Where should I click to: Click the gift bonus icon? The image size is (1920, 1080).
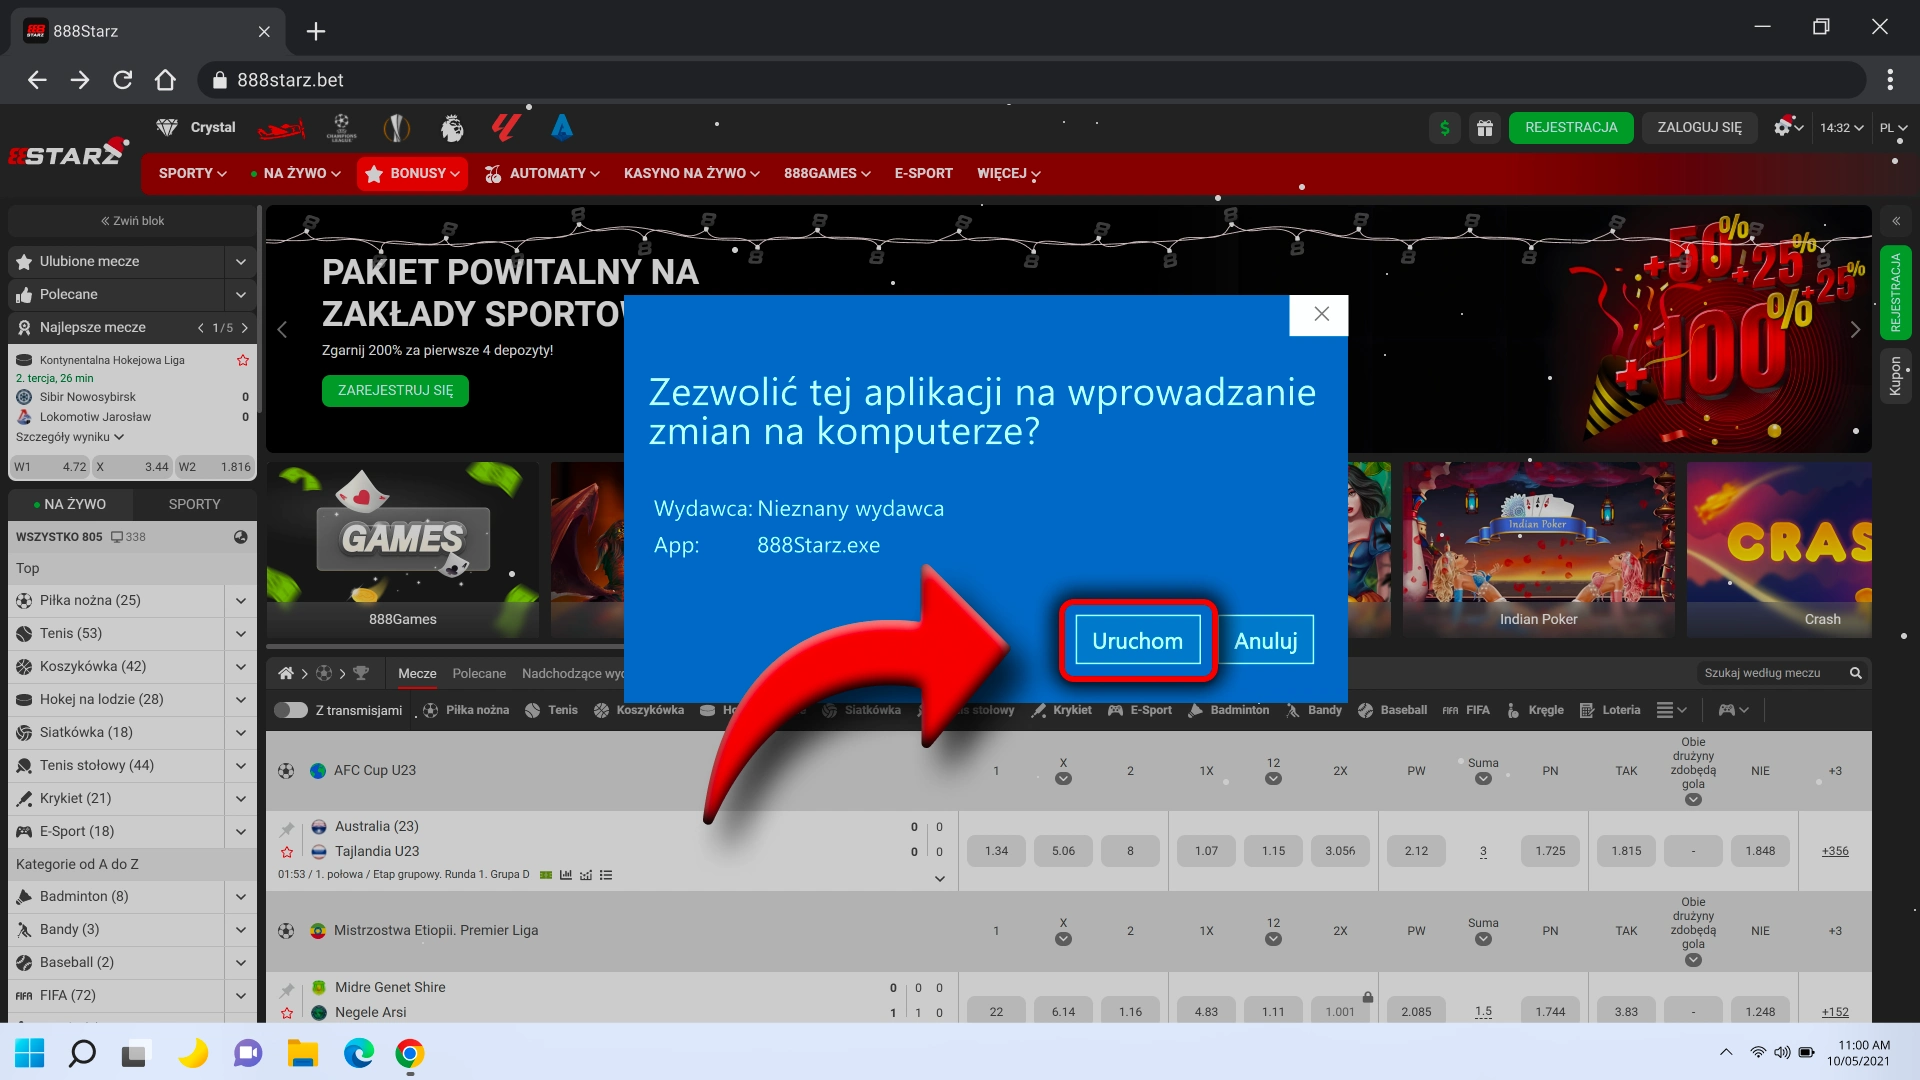(x=1485, y=128)
